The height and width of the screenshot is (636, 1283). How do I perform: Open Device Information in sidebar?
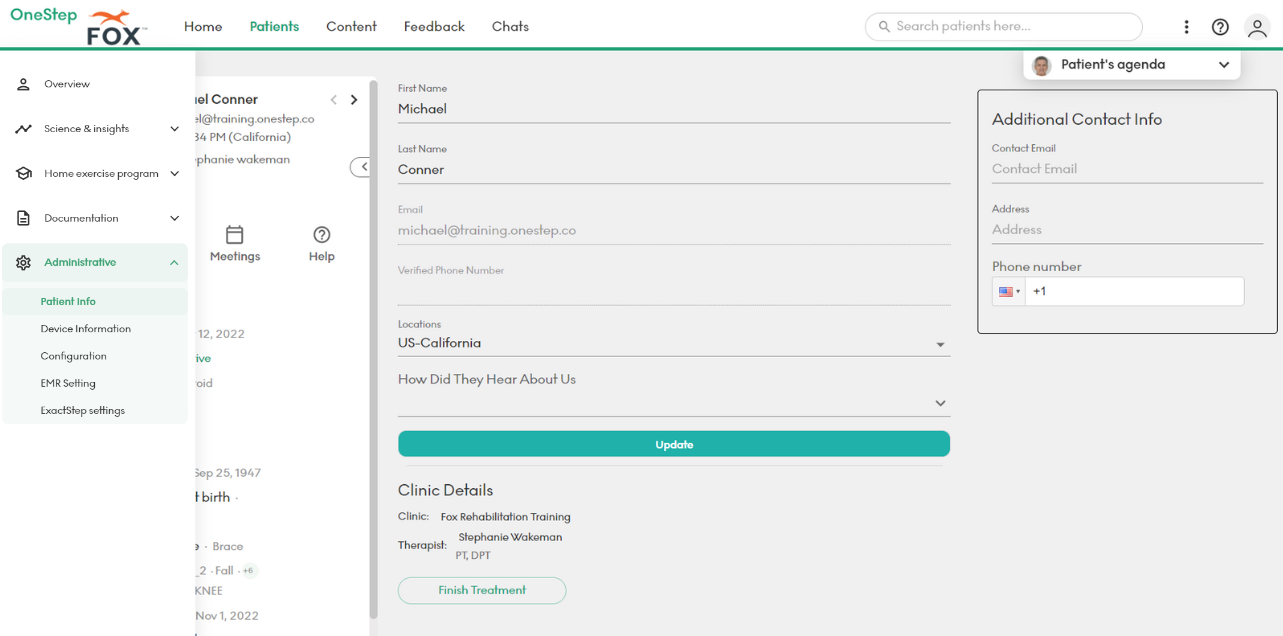86,329
